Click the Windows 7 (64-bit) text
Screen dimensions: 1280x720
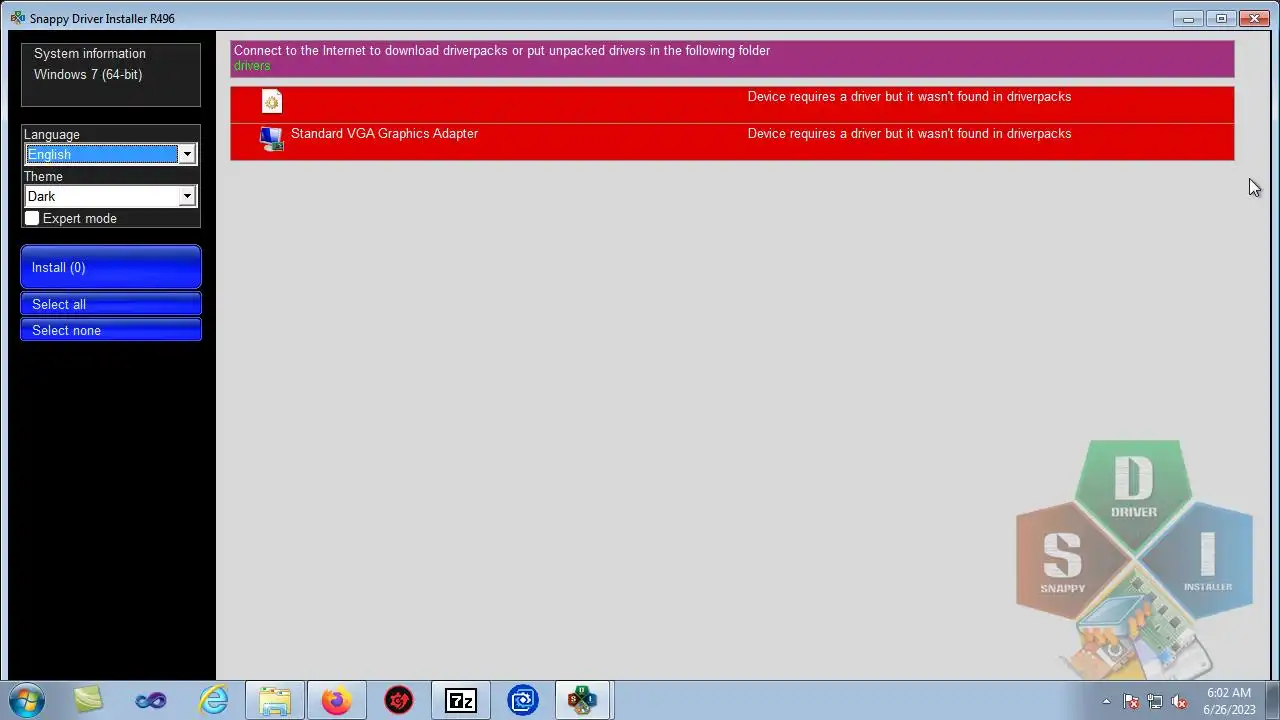click(x=88, y=74)
